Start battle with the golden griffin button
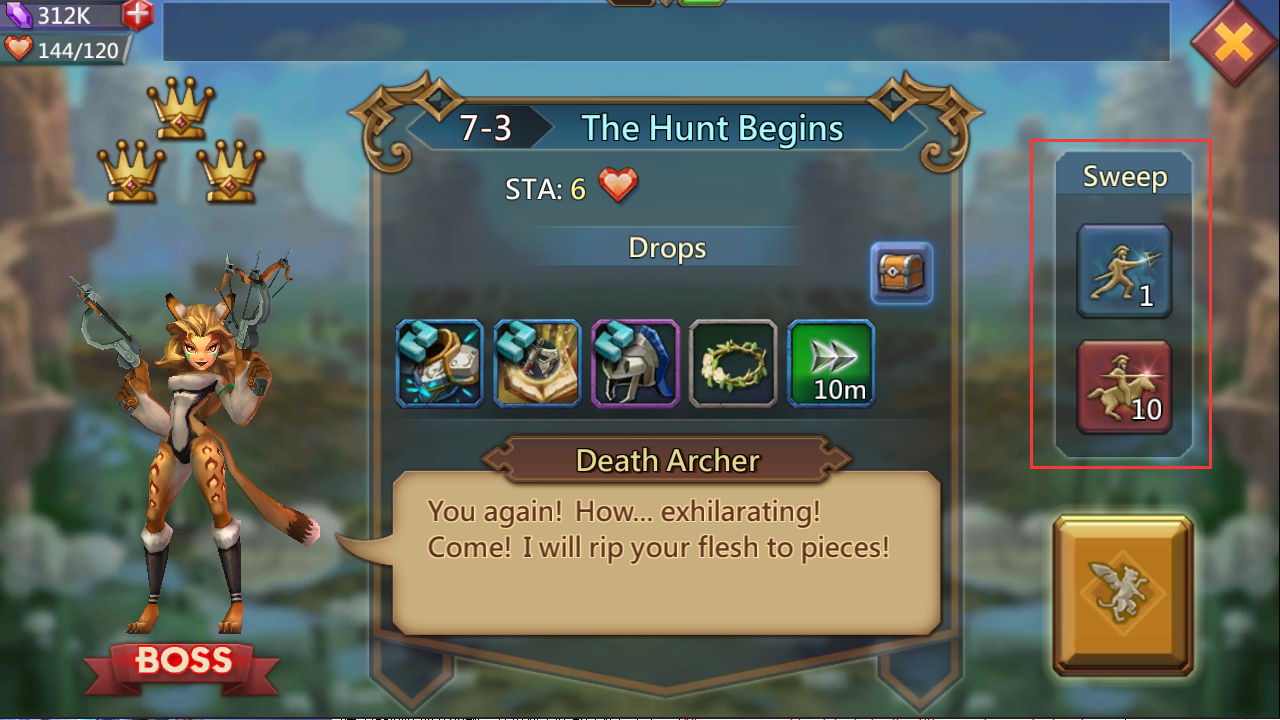 click(x=1123, y=596)
